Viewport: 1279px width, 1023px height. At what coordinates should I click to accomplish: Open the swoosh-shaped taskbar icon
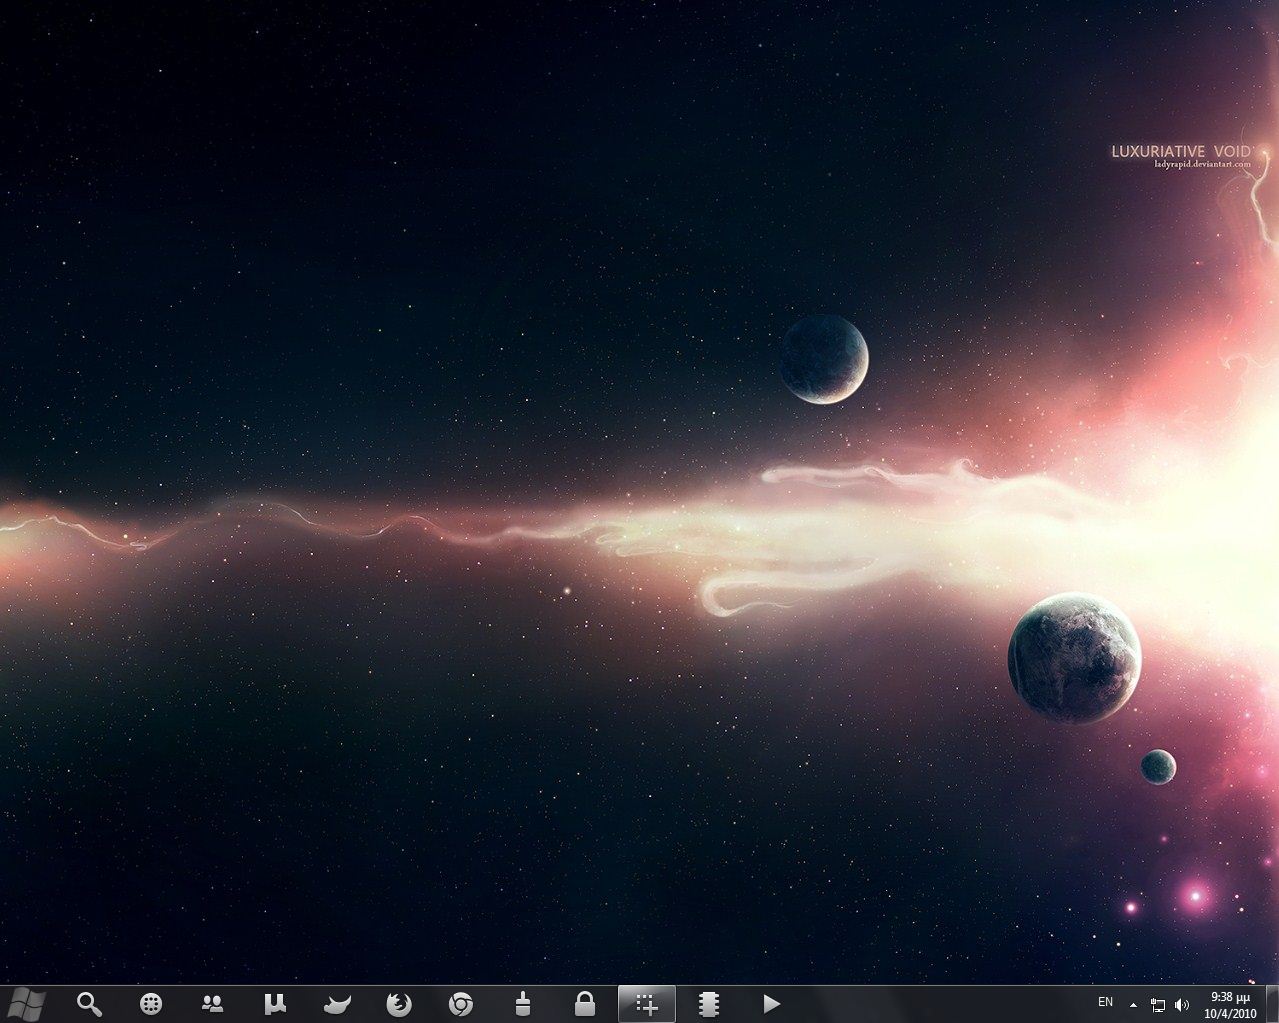point(337,1003)
